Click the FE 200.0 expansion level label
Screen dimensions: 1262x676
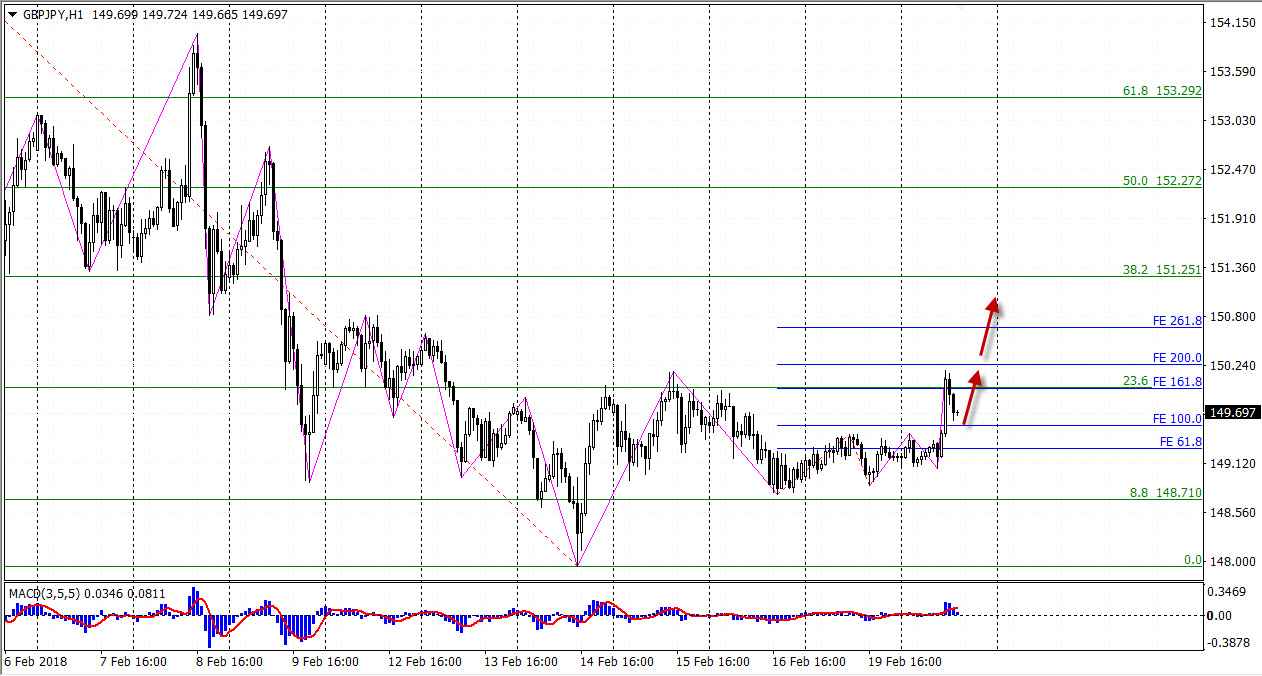tap(1176, 358)
